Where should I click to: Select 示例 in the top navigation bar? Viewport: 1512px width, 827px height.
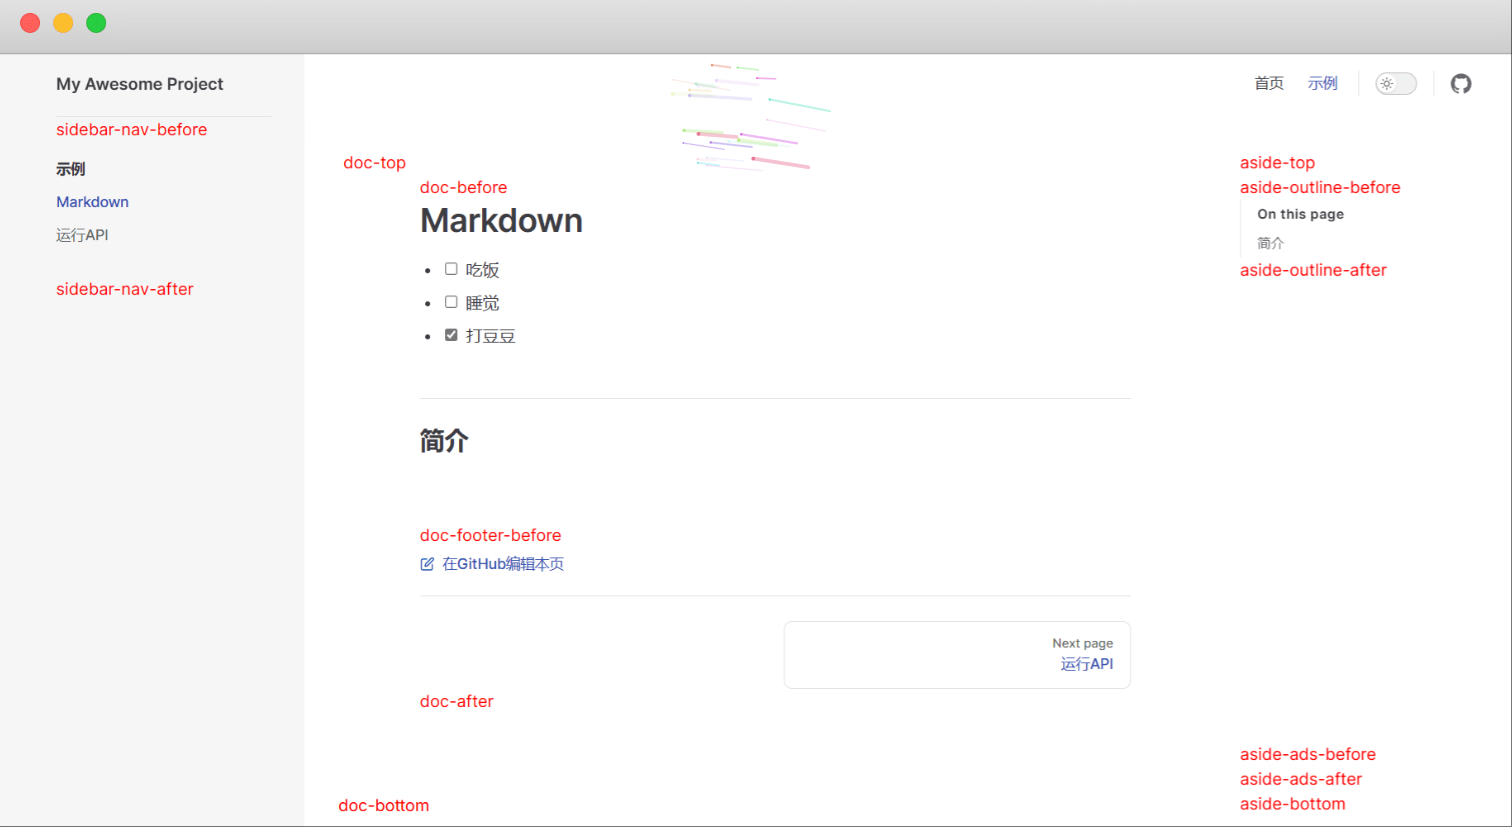click(1322, 84)
